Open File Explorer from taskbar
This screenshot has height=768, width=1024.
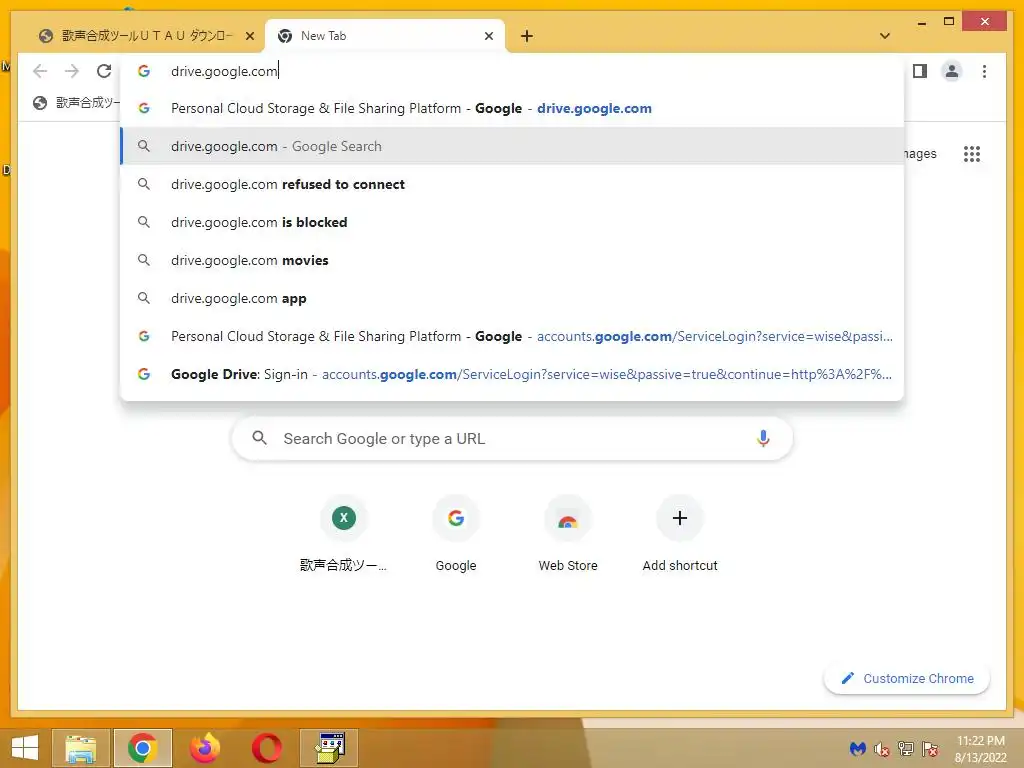[x=80, y=748]
